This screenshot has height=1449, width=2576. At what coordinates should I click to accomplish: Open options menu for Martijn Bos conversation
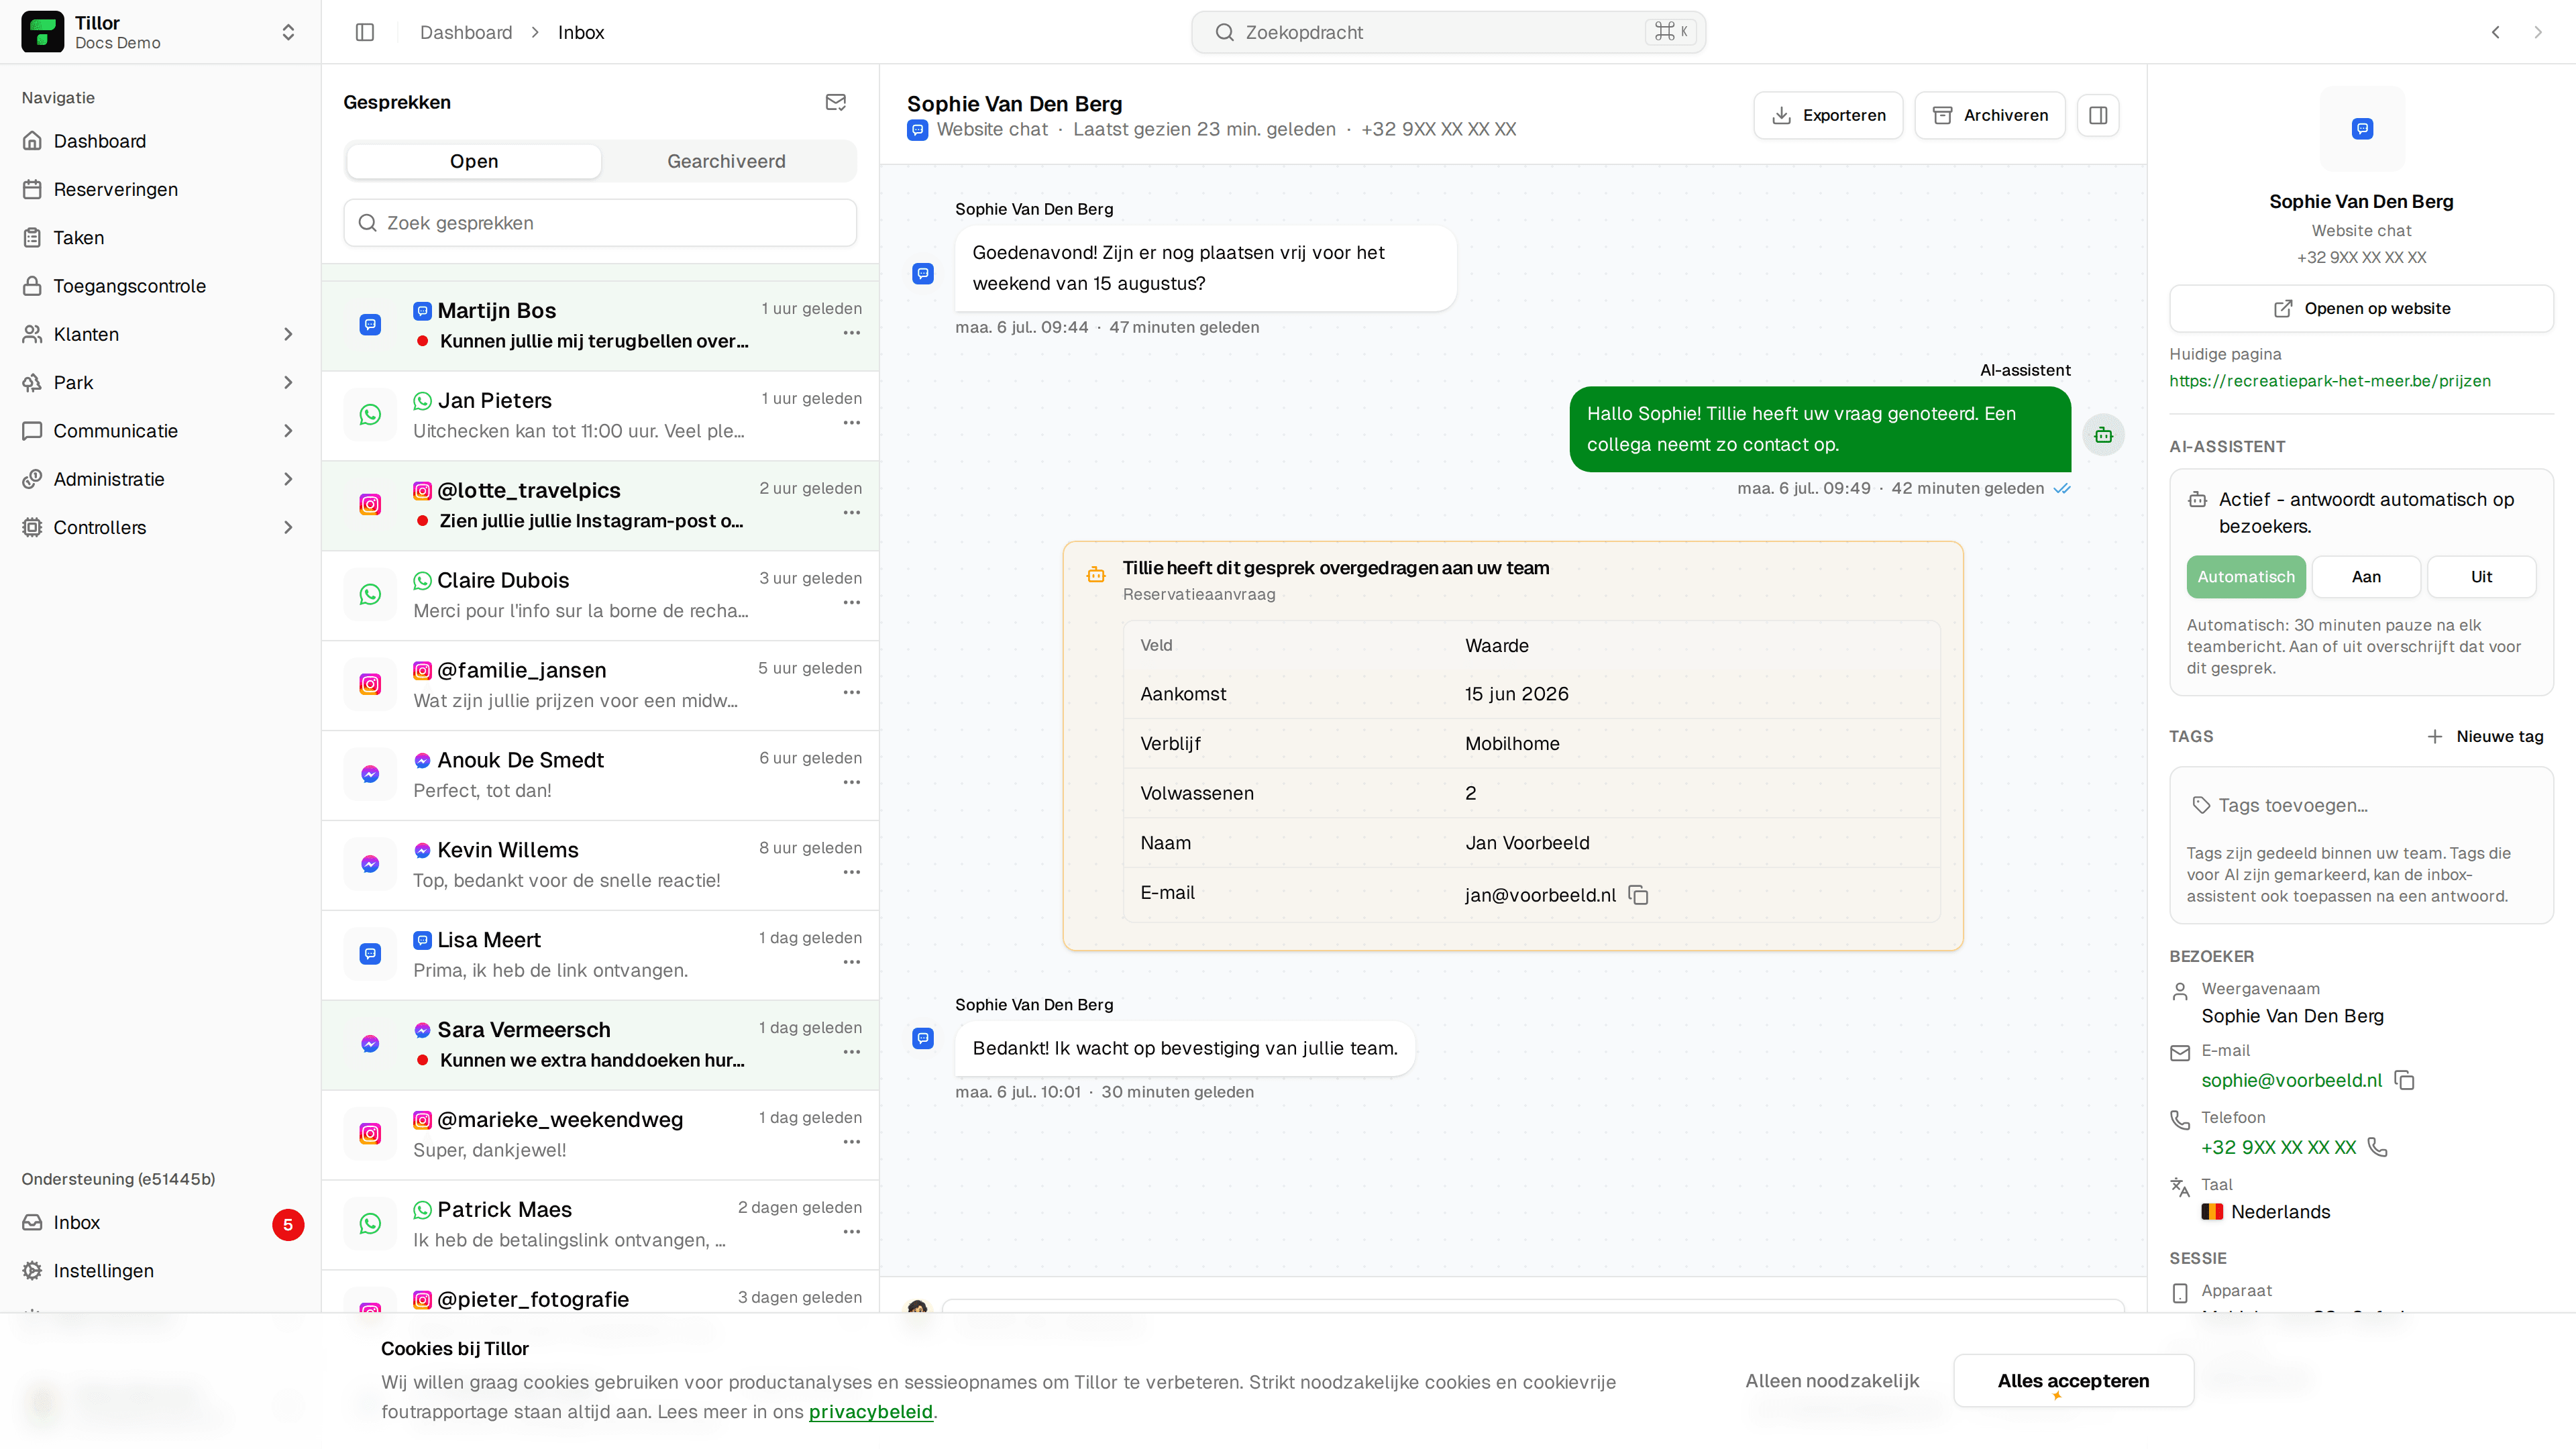click(x=851, y=333)
